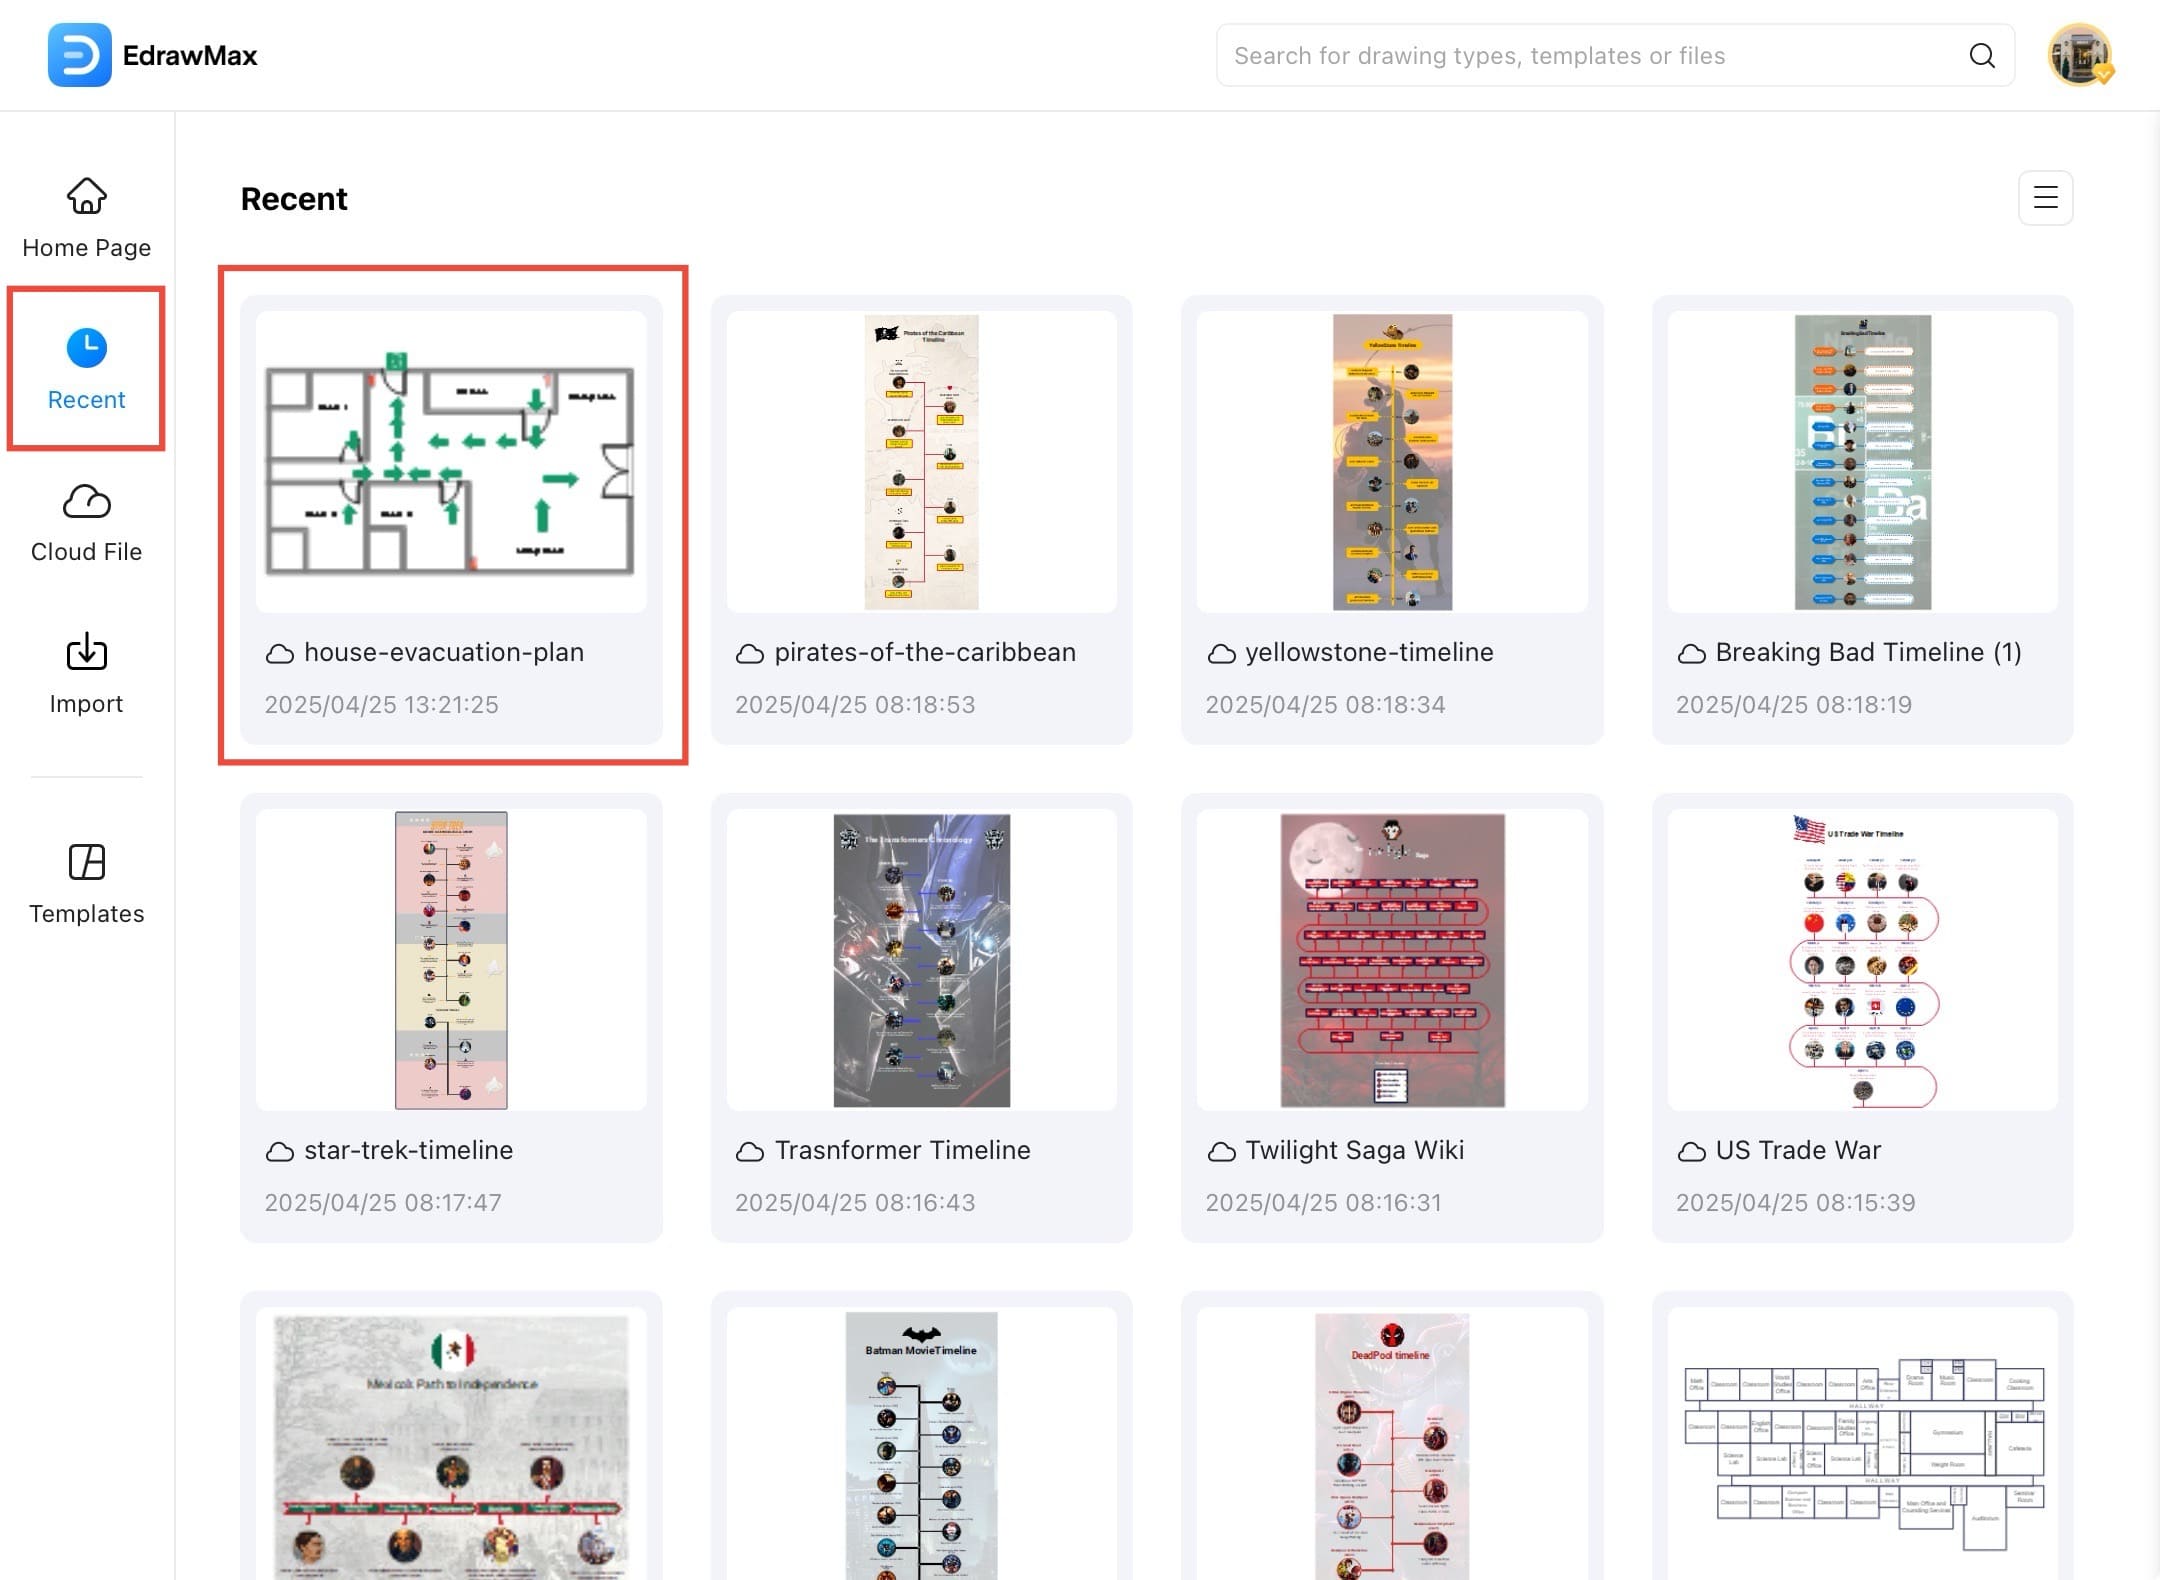This screenshot has width=2160, height=1580.
Task: Click the user profile avatar
Action: pos(2080,54)
